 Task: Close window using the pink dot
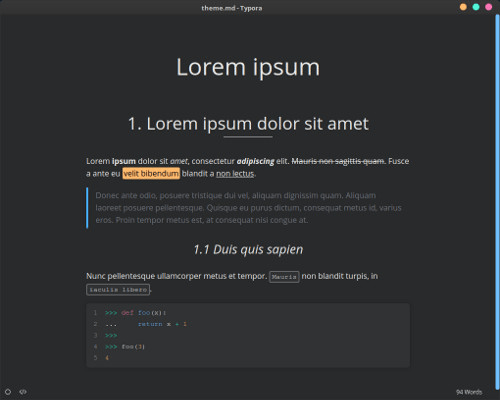click(x=488, y=7)
